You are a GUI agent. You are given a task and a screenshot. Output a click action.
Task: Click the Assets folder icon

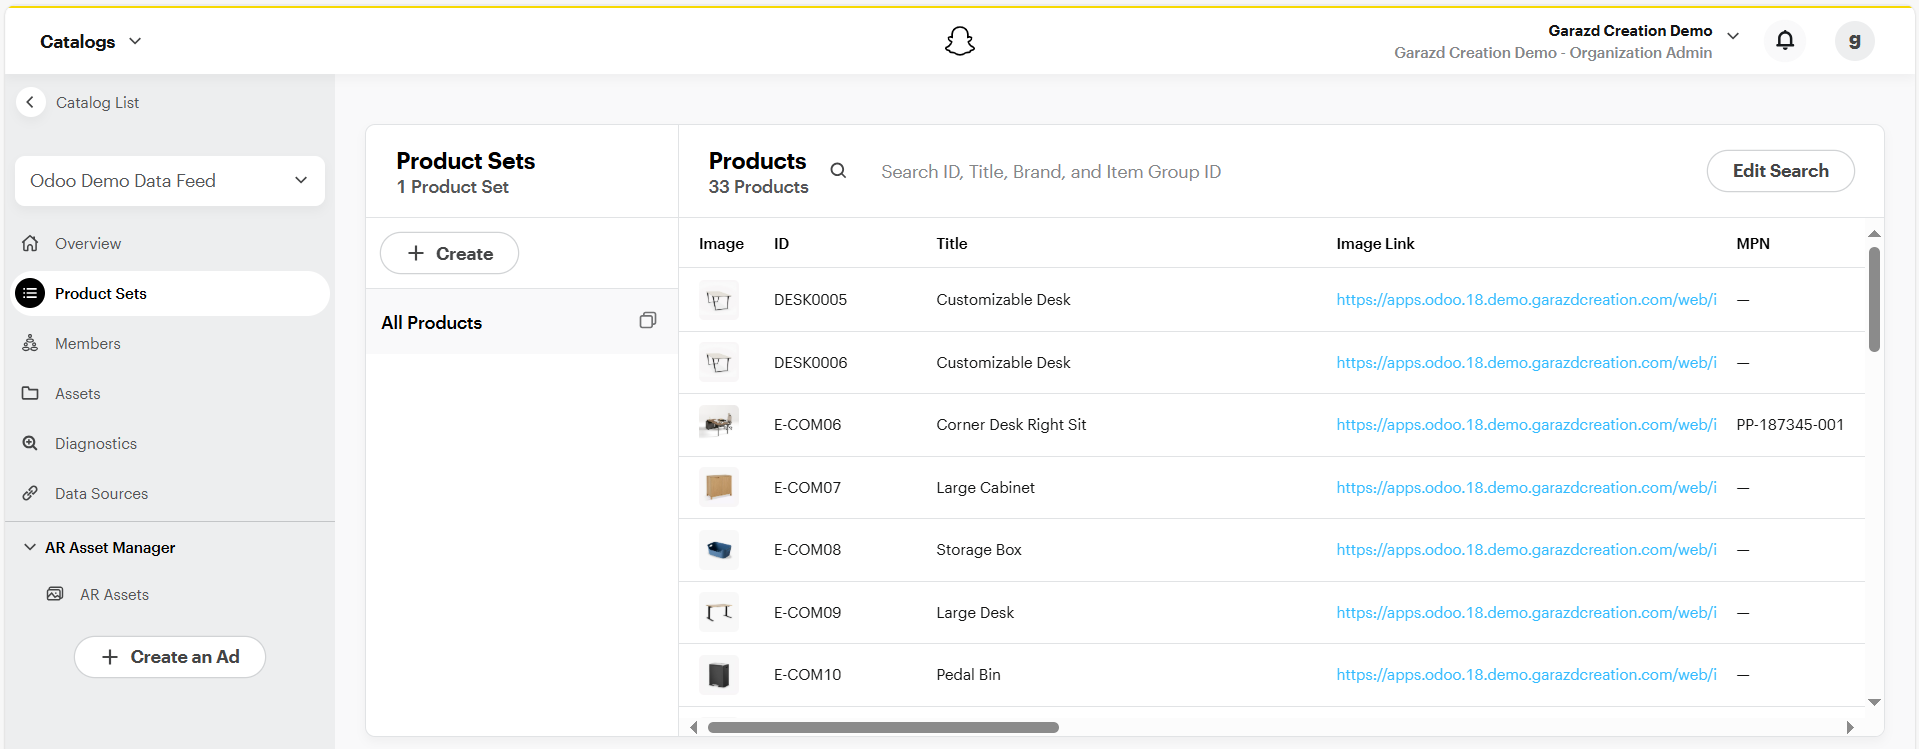(x=30, y=393)
